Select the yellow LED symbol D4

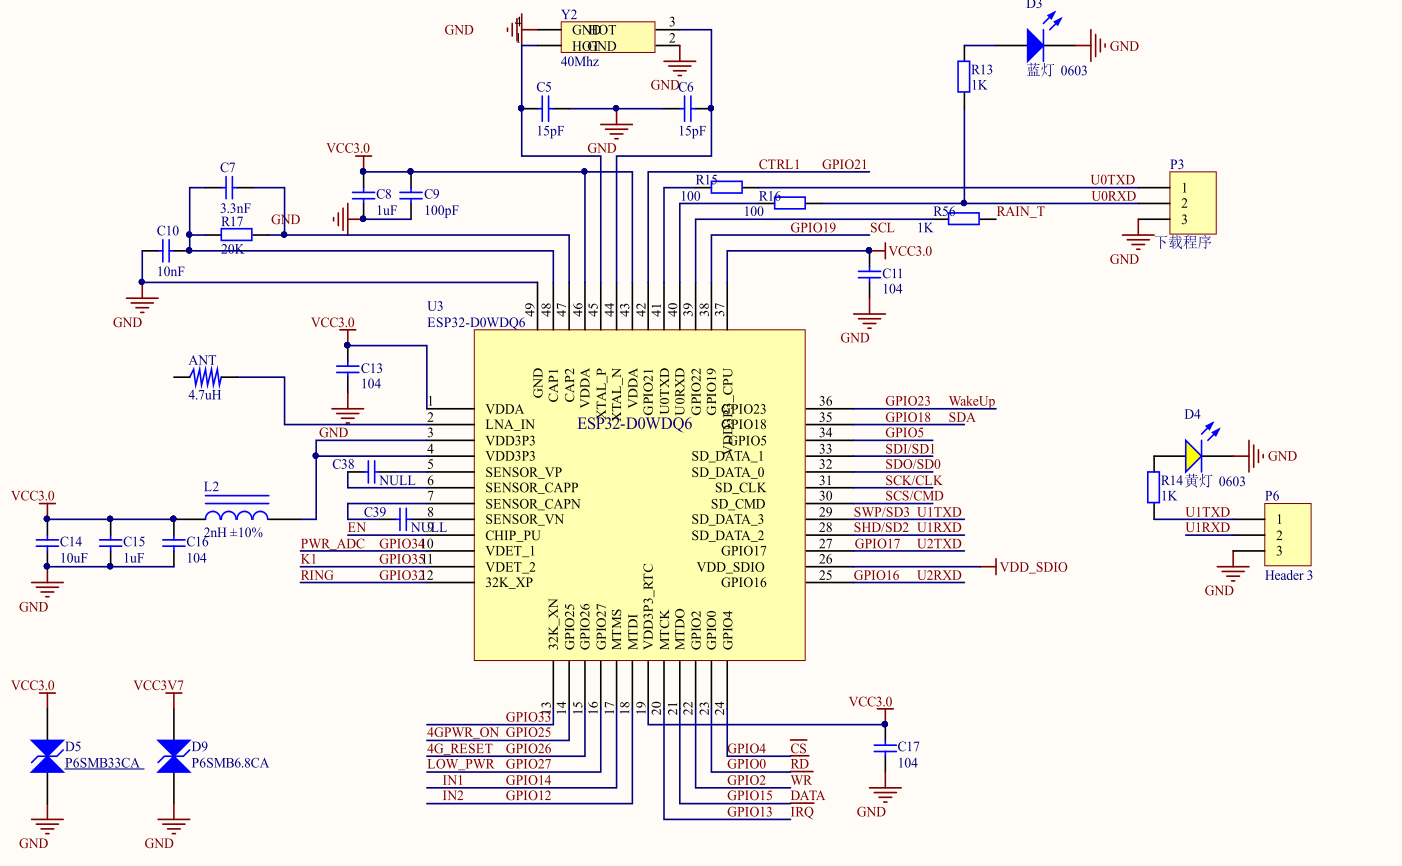pos(1194,456)
